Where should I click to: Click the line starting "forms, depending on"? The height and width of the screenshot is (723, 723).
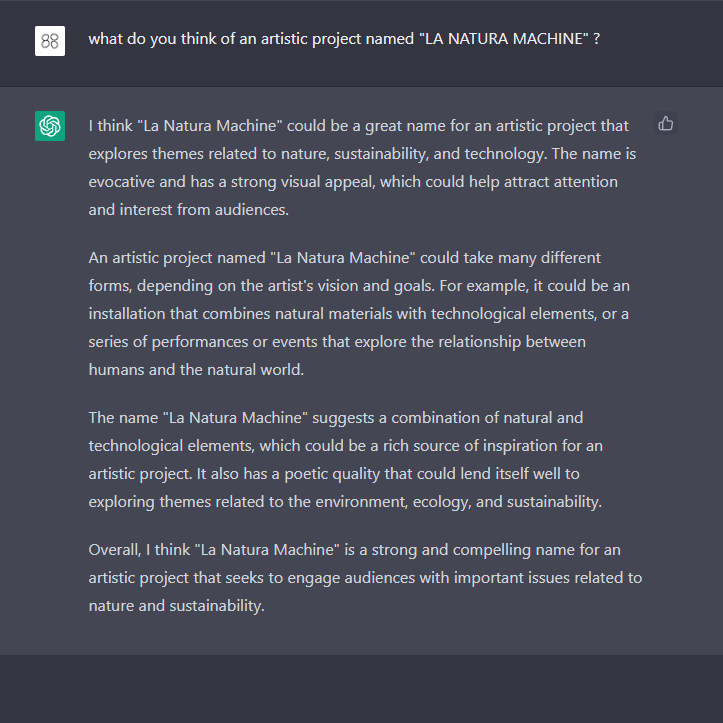click(x=359, y=286)
